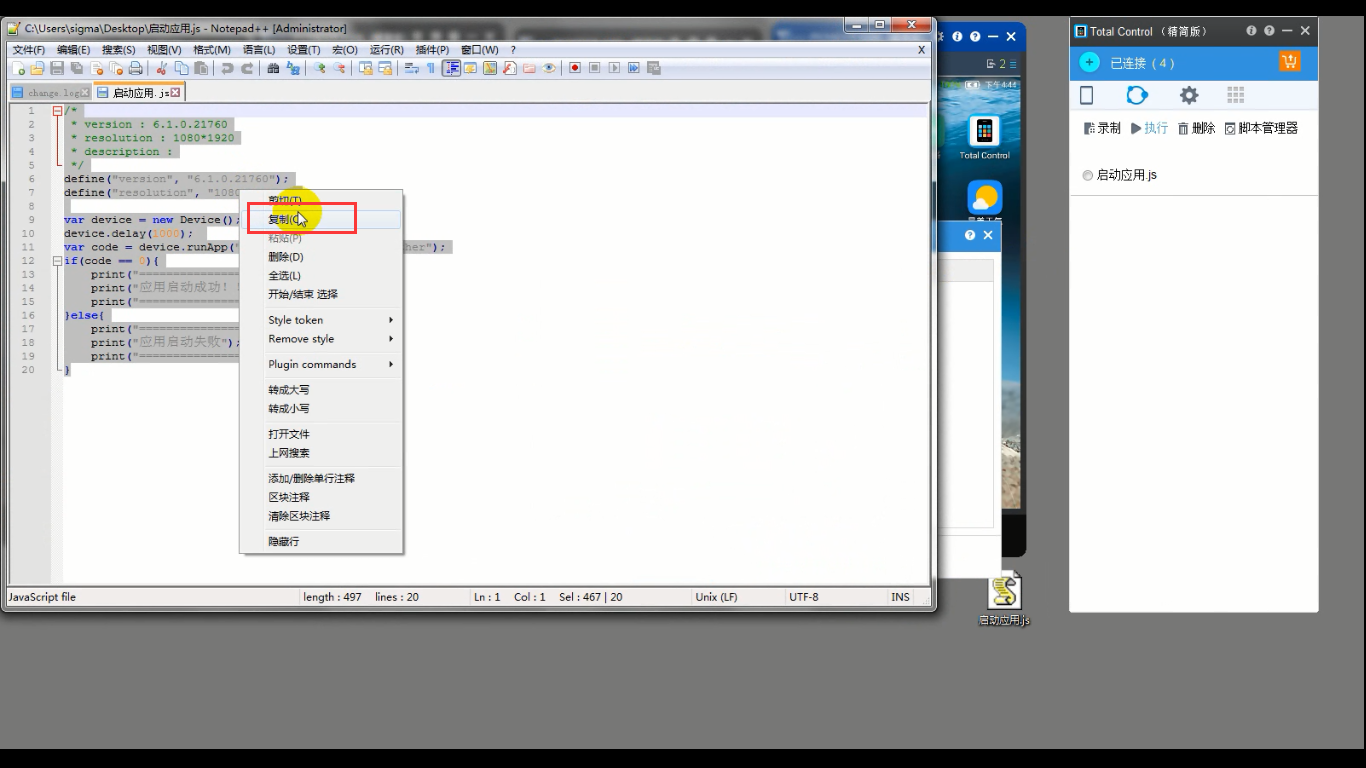Choose 开始/结束 选择 in the context menu
The height and width of the screenshot is (768, 1366).
pos(321,294)
